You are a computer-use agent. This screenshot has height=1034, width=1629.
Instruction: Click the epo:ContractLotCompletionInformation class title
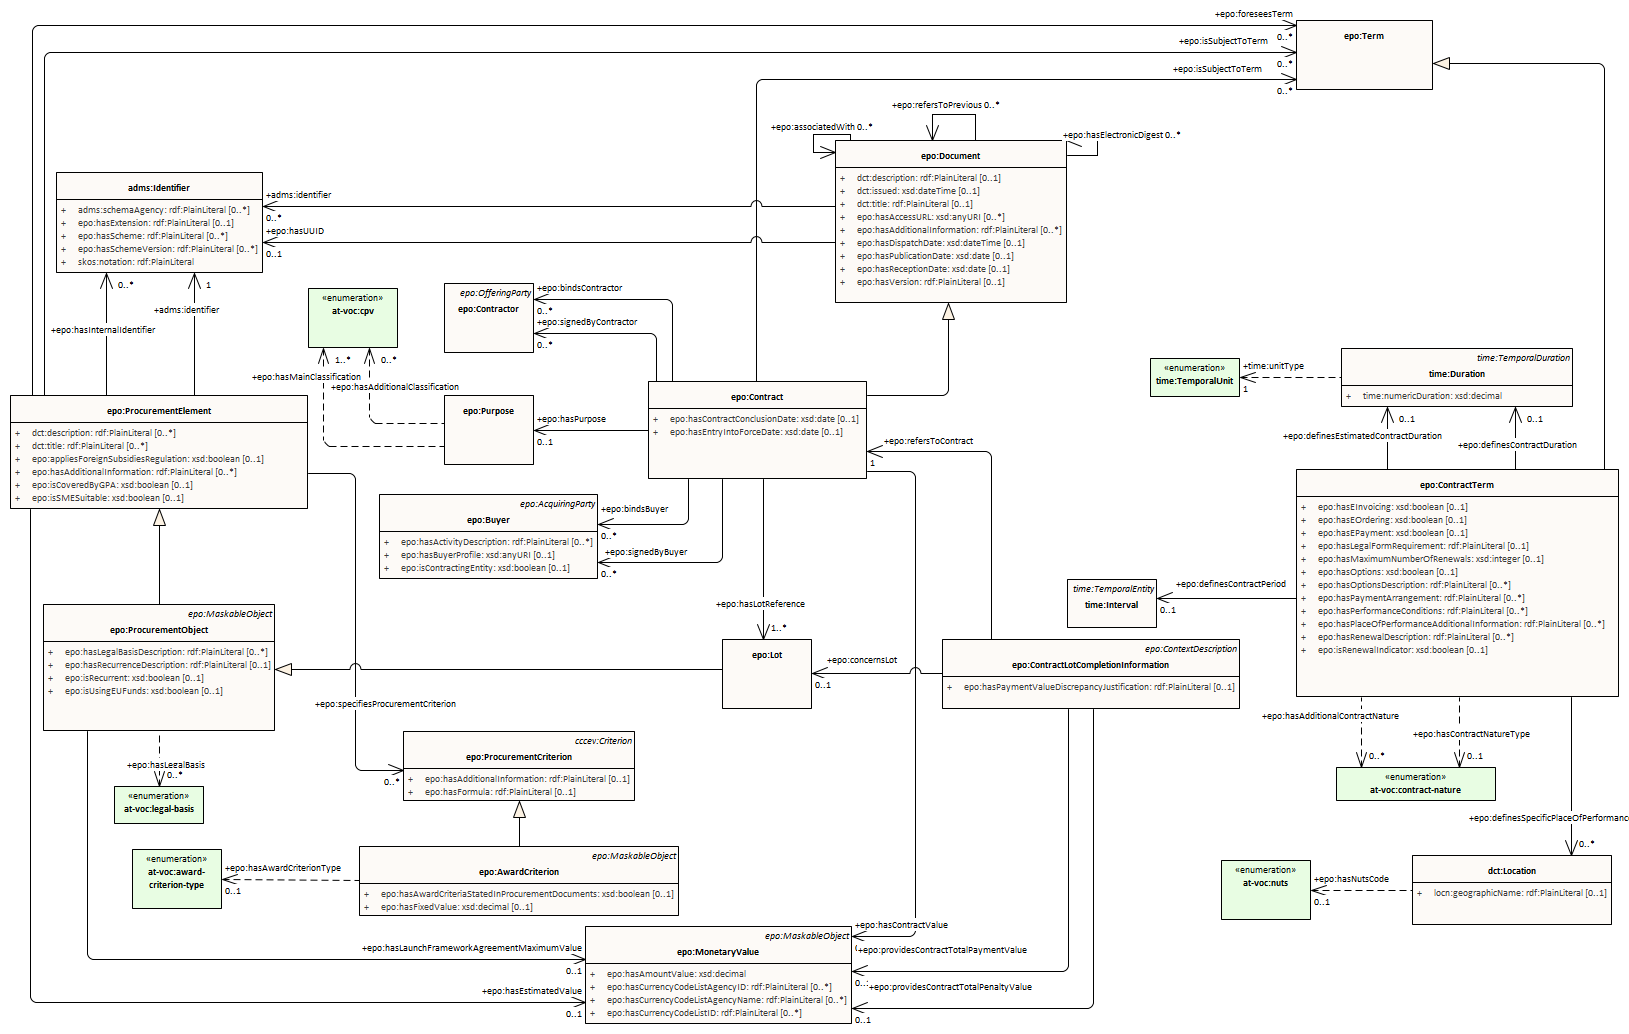pyautogui.click(x=1090, y=665)
